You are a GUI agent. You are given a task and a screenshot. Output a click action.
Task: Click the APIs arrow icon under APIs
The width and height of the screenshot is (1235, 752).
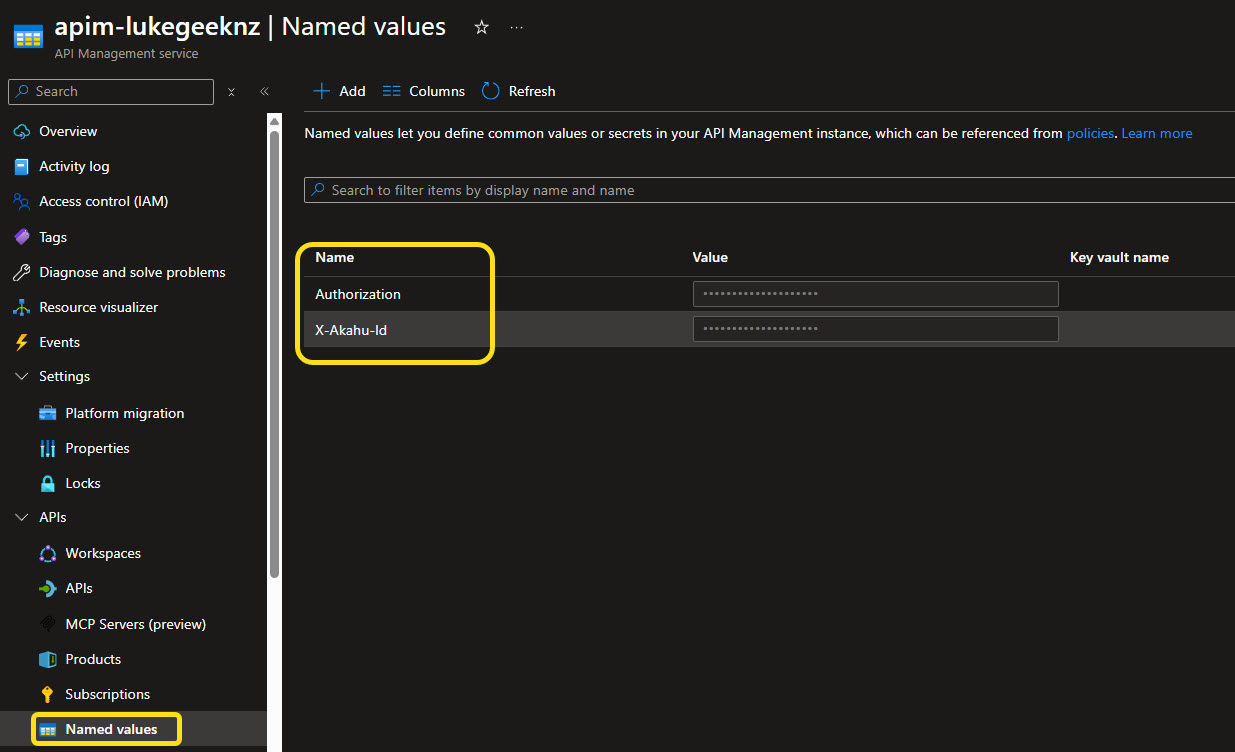click(47, 588)
